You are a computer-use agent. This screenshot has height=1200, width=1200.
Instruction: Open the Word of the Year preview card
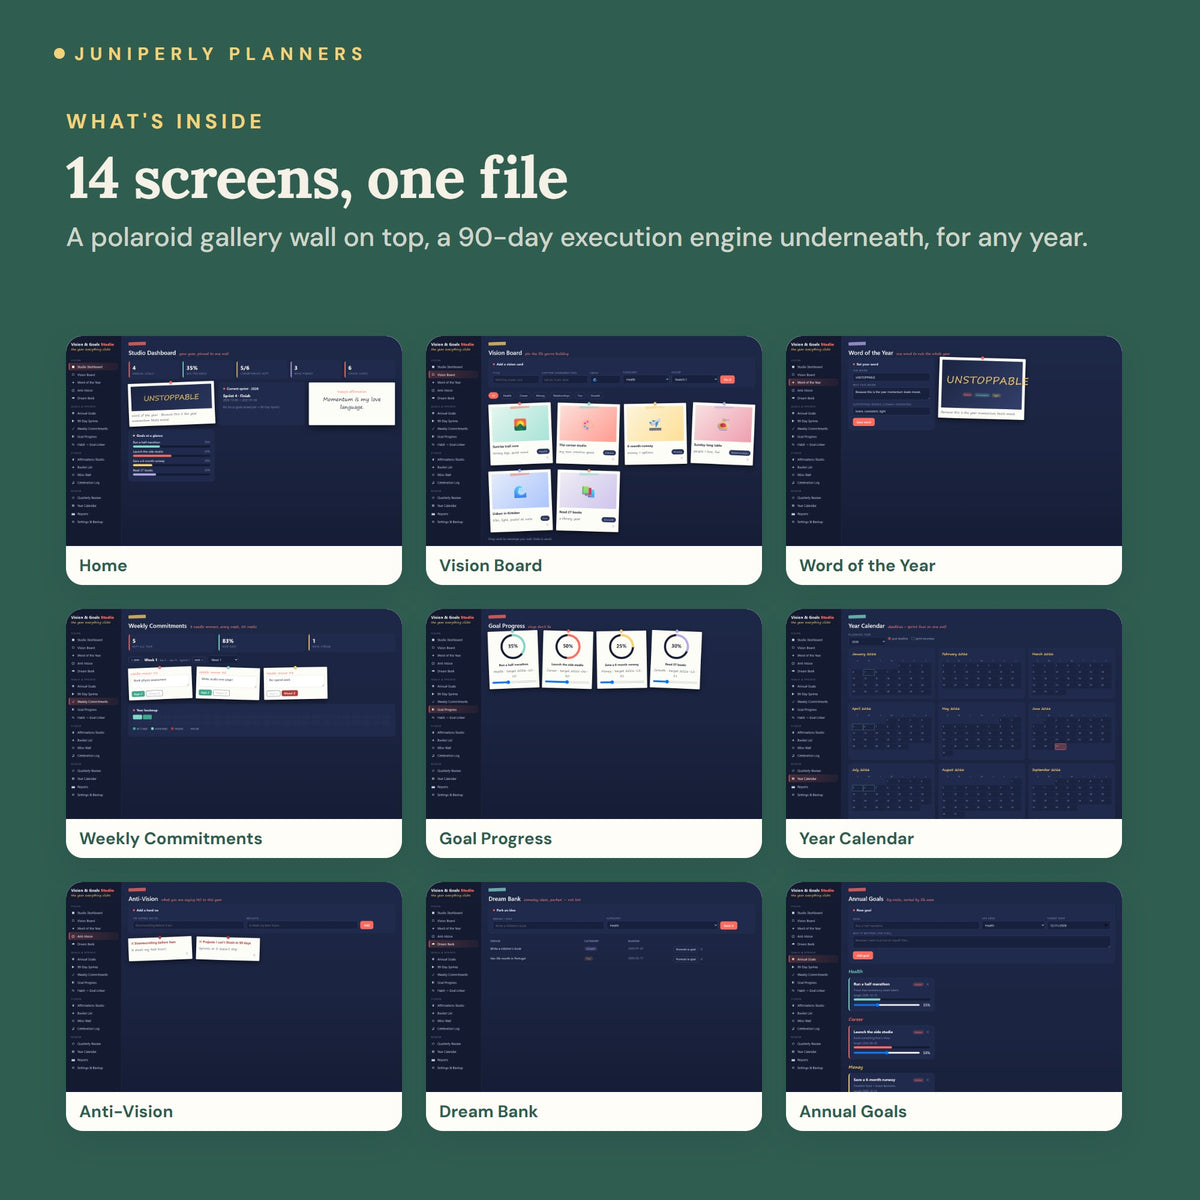coord(954,460)
